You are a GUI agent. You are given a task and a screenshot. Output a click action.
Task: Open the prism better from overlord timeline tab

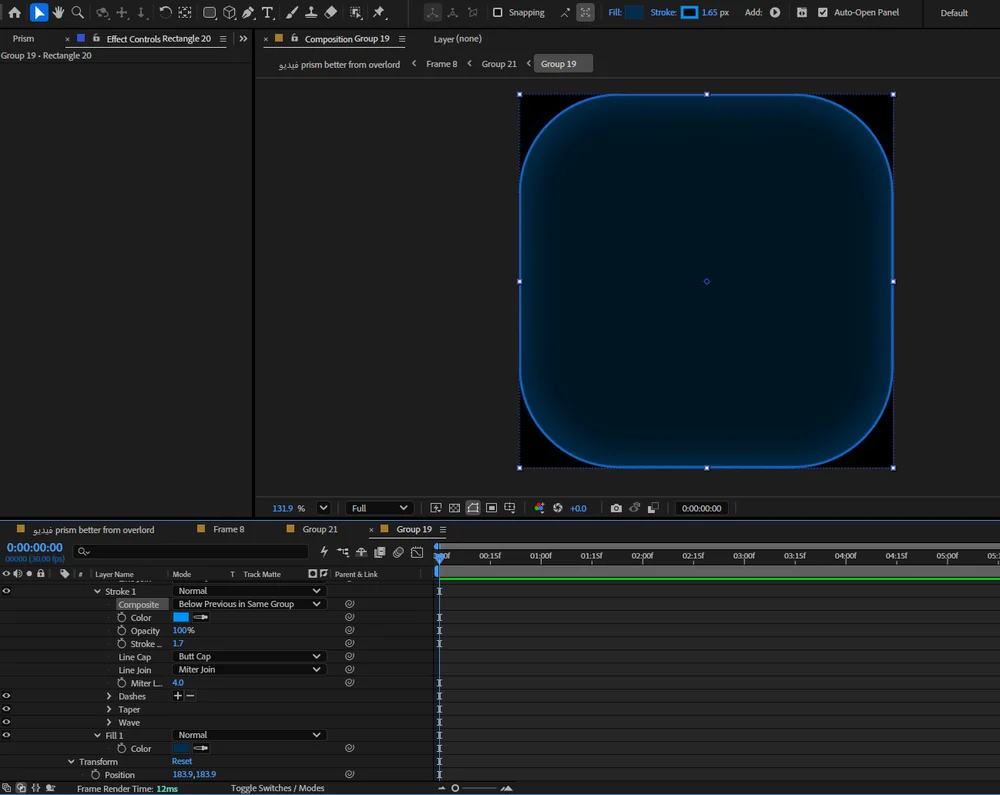[x=94, y=529]
